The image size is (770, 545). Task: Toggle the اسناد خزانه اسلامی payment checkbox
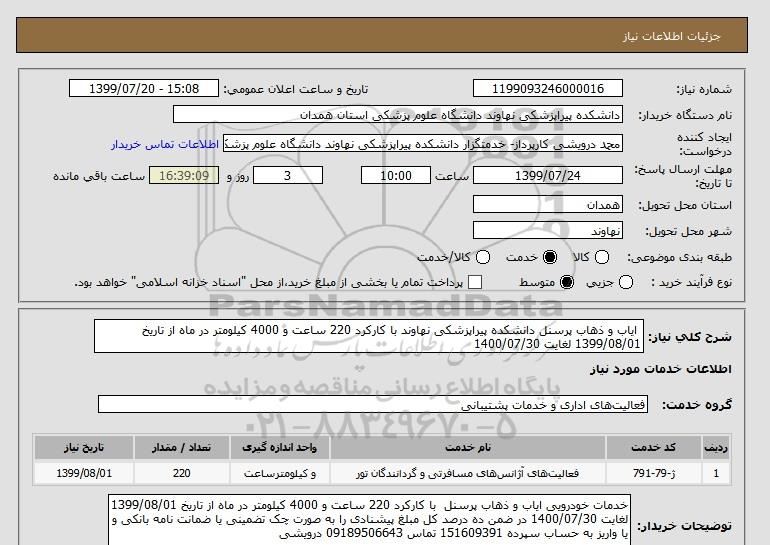click(x=474, y=282)
